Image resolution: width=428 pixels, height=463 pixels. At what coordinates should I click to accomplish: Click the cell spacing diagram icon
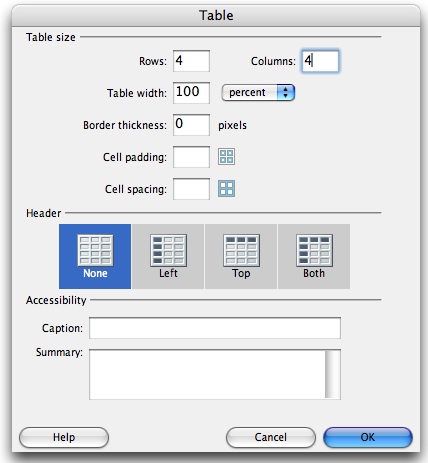click(226, 188)
